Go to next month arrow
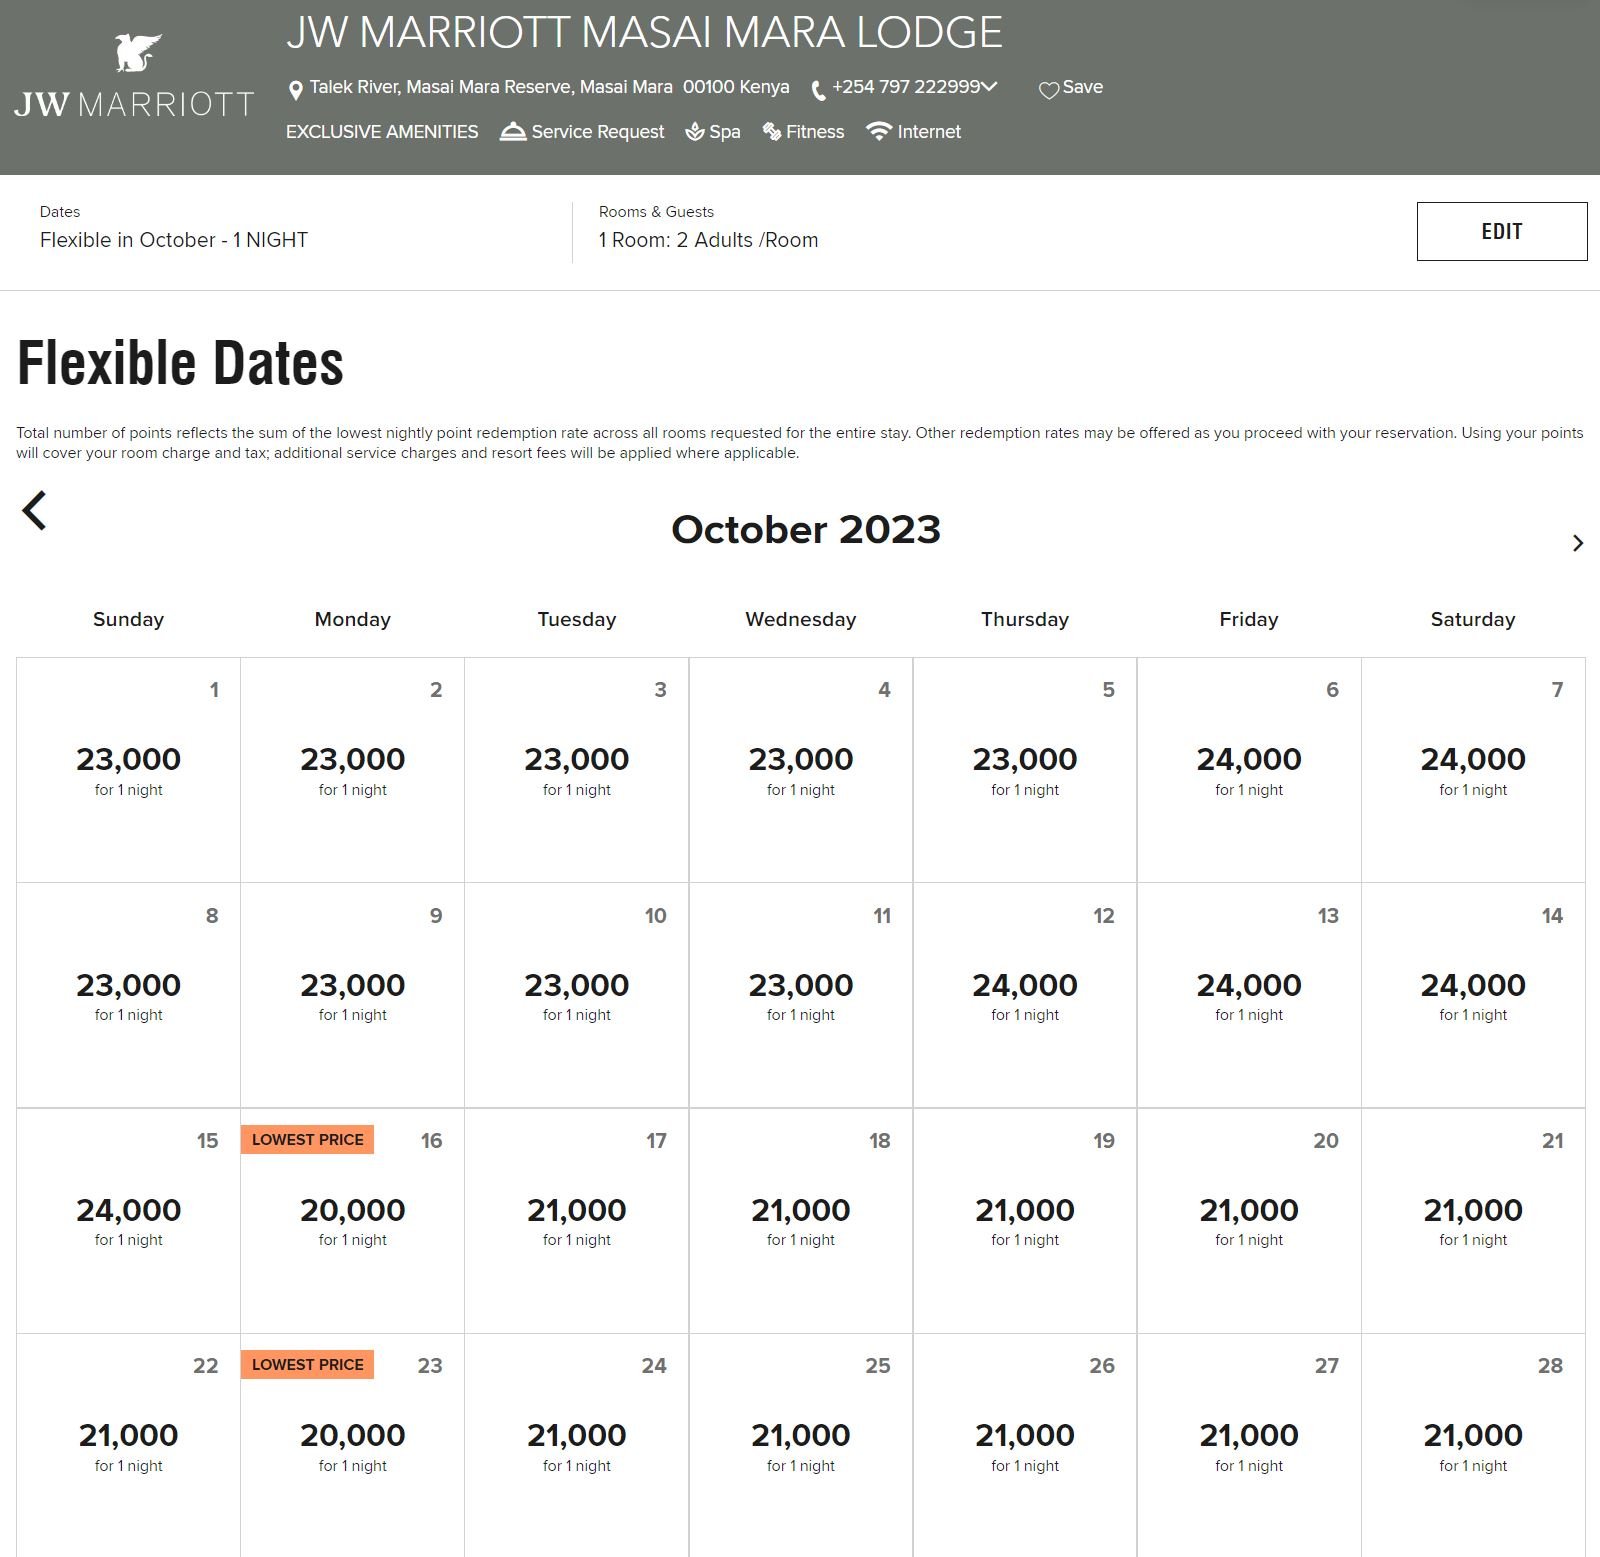 [x=1578, y=543]
